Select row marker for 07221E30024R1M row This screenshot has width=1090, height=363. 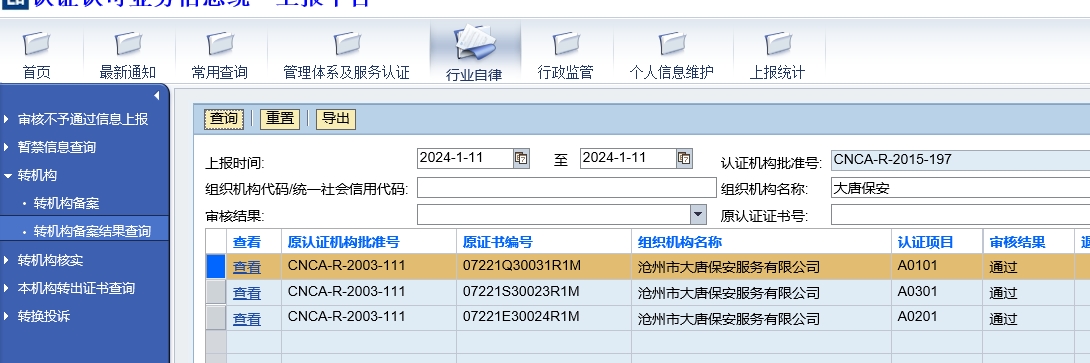216,318
